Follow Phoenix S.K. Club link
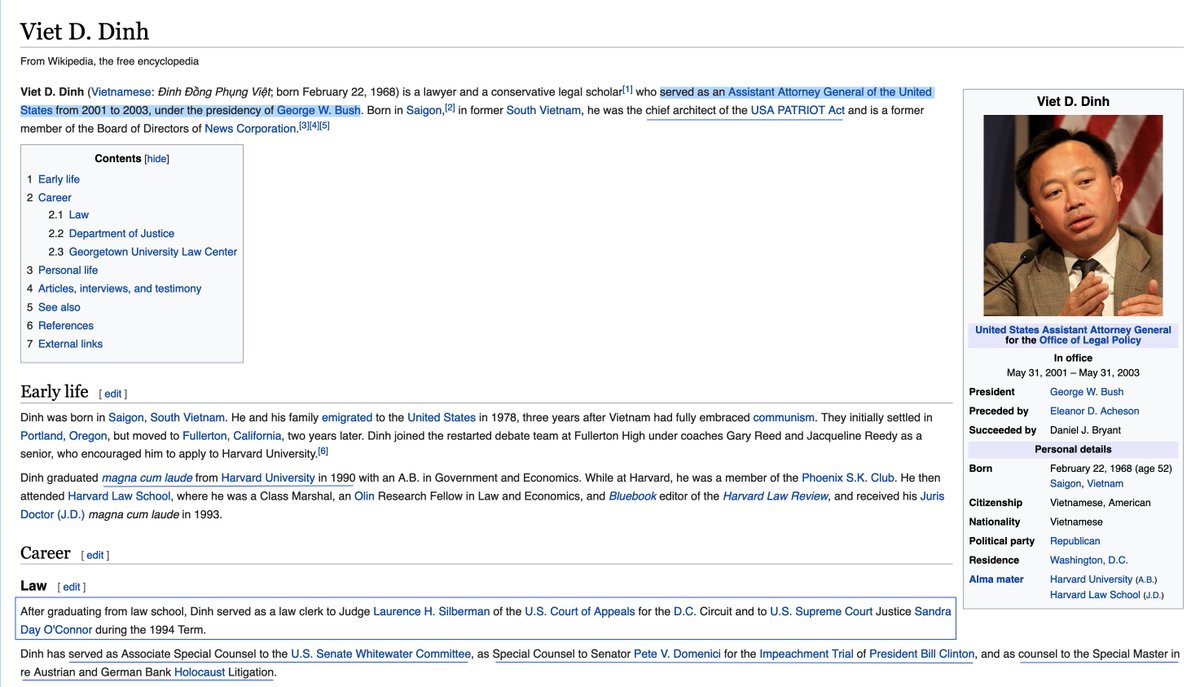 point(848,478)
